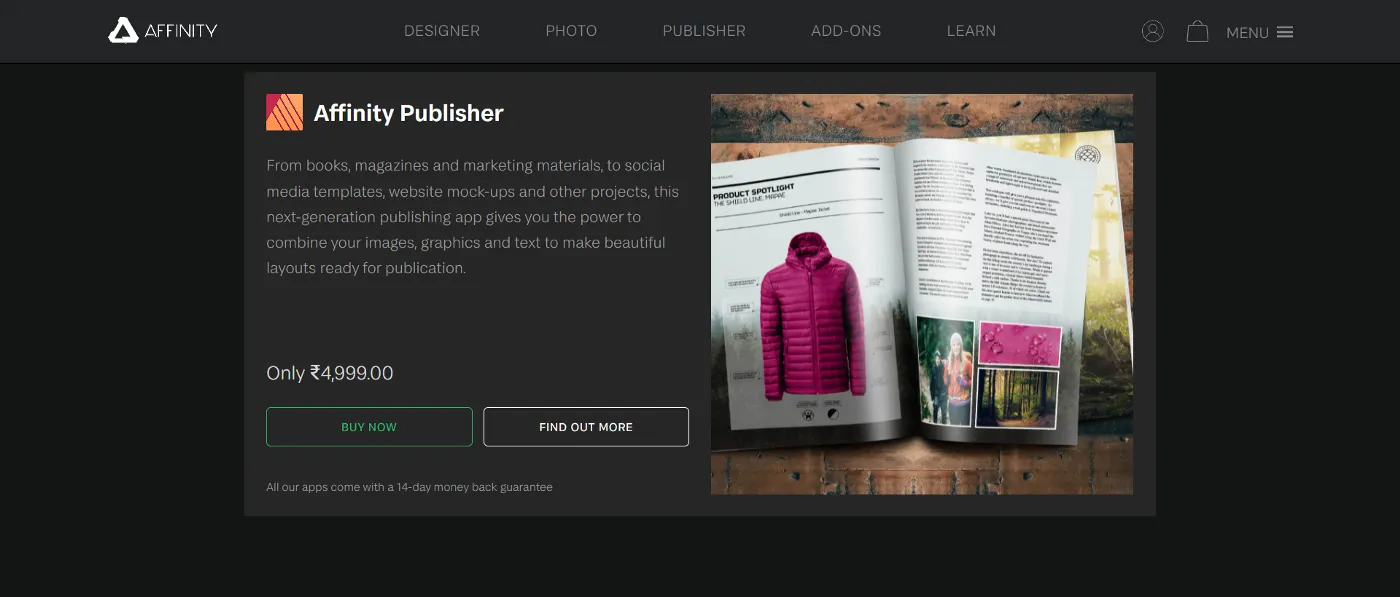Click the 'Only ₹4,999.00' price text
1400x597 pixels.
tap(330, 373)
